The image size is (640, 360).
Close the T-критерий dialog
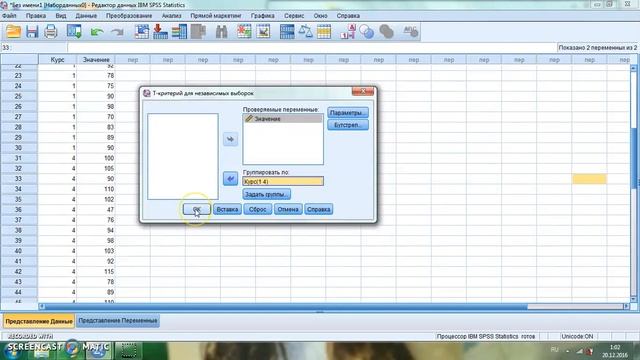(x=362, y=91)
